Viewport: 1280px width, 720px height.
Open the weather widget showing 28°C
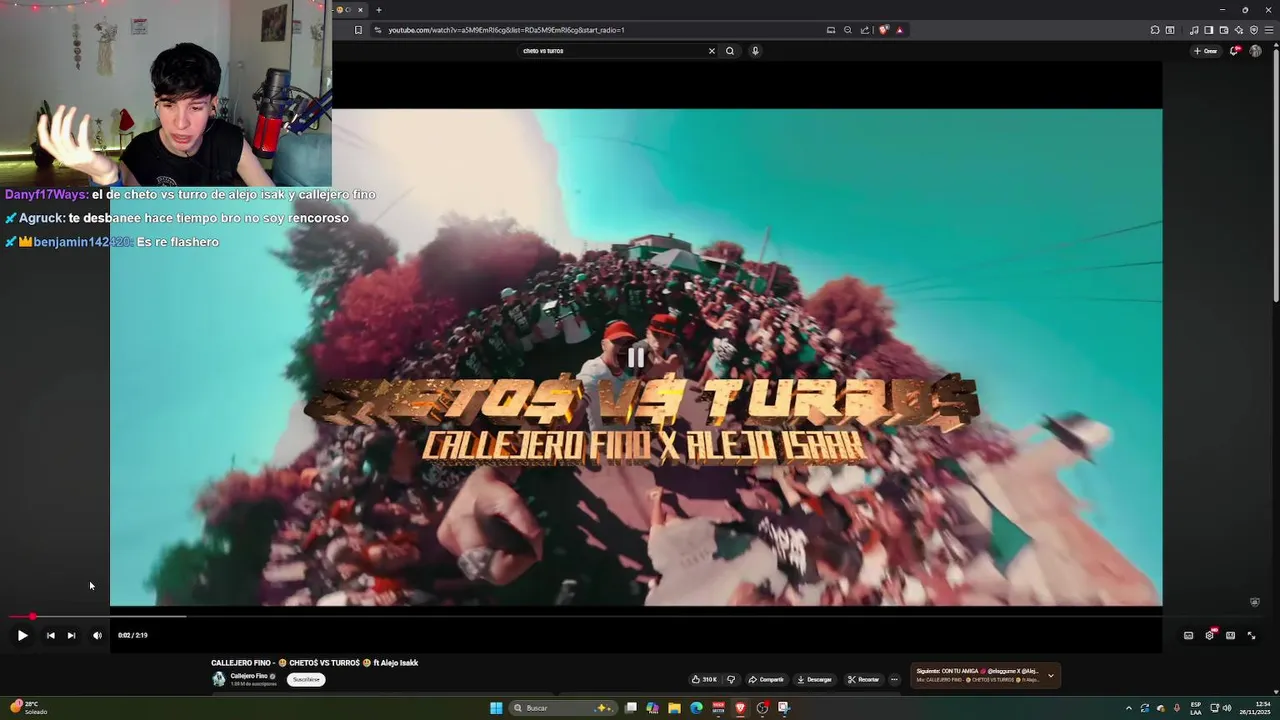[x=28, y=707]
